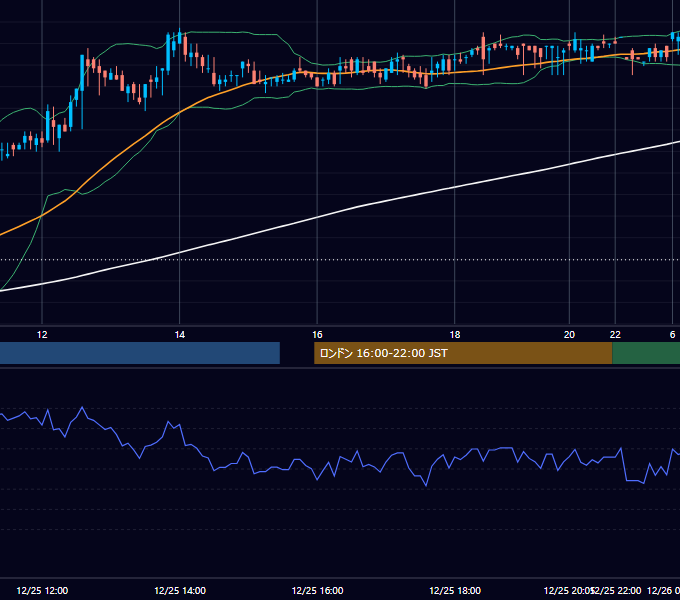The height and width of the screenshot is (600, 680).
Task: Click the "6" hour label on the price chart axis
Action: pyautogui.click(x=672, y=335)
